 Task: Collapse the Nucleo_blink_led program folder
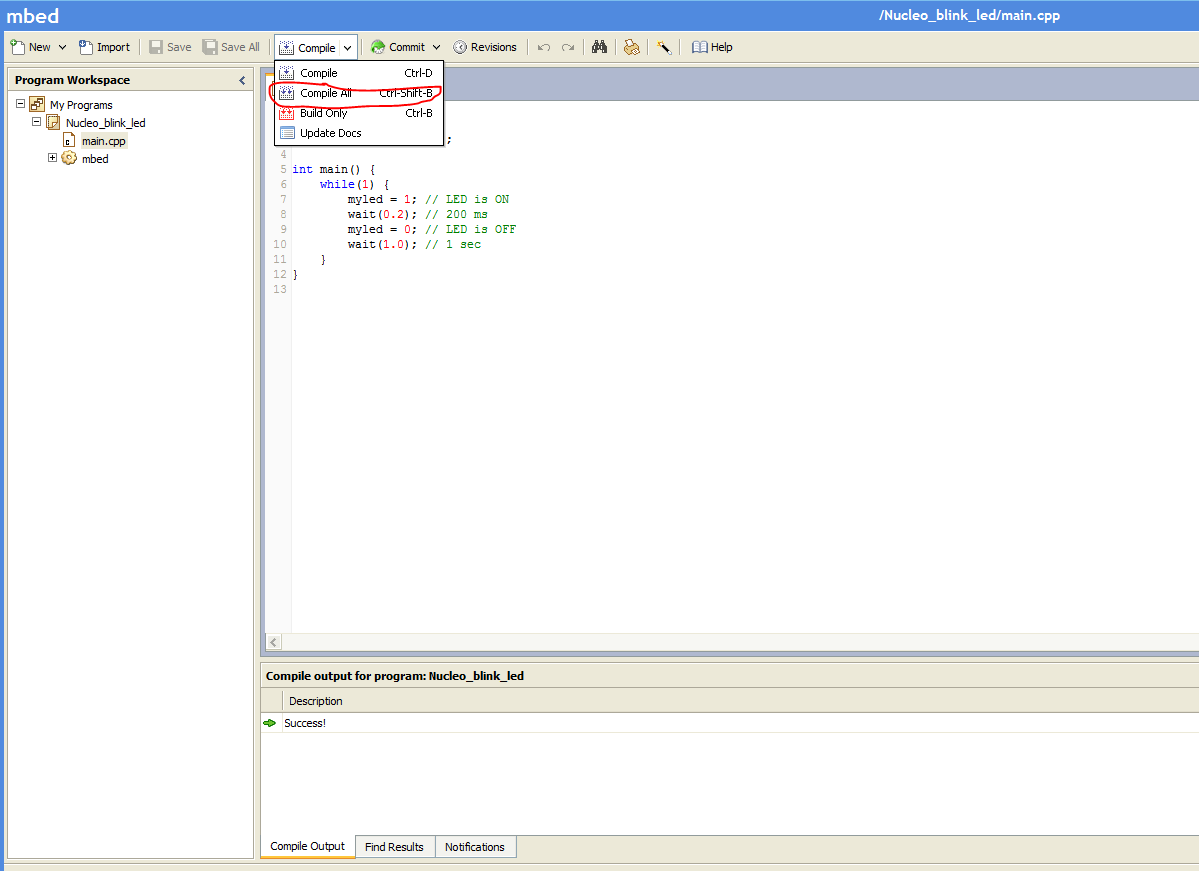pyautogui.click(x=37, y=122)
